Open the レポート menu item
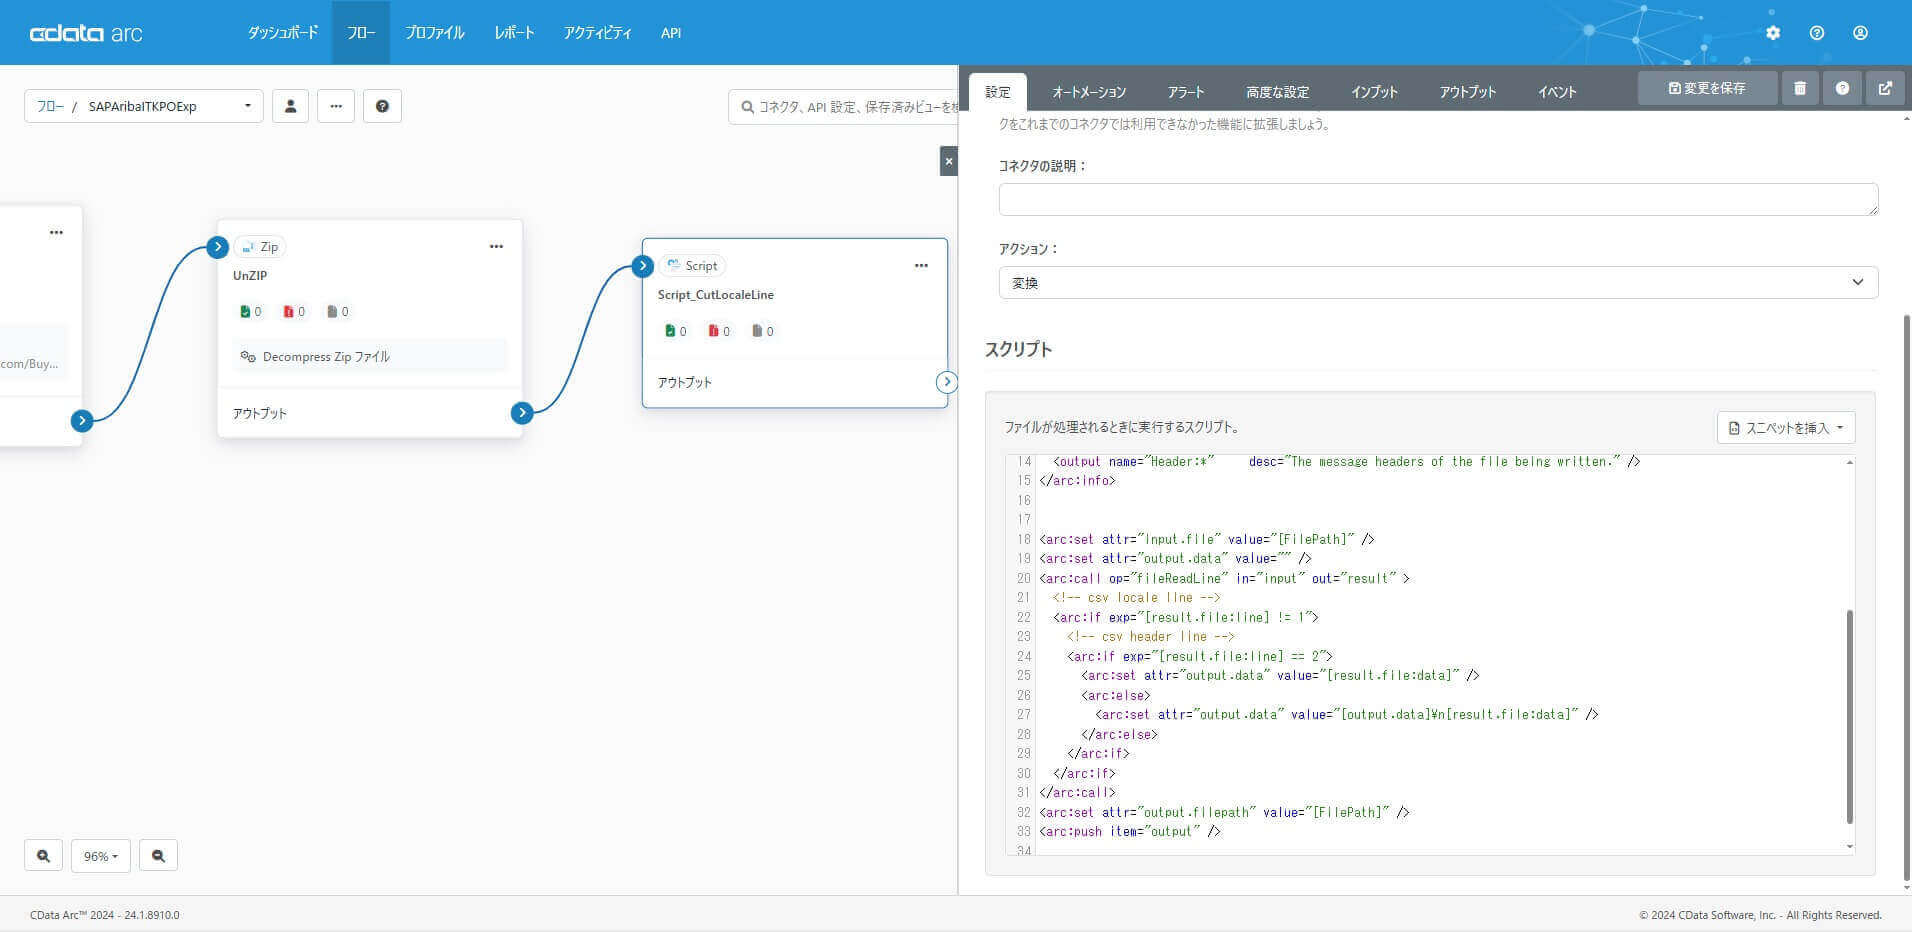 pos(513,32)
